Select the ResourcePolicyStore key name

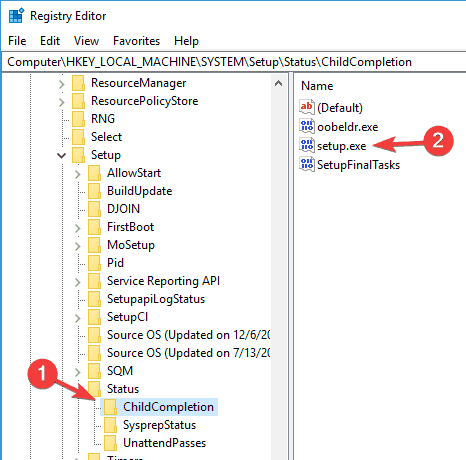(144, 101)
